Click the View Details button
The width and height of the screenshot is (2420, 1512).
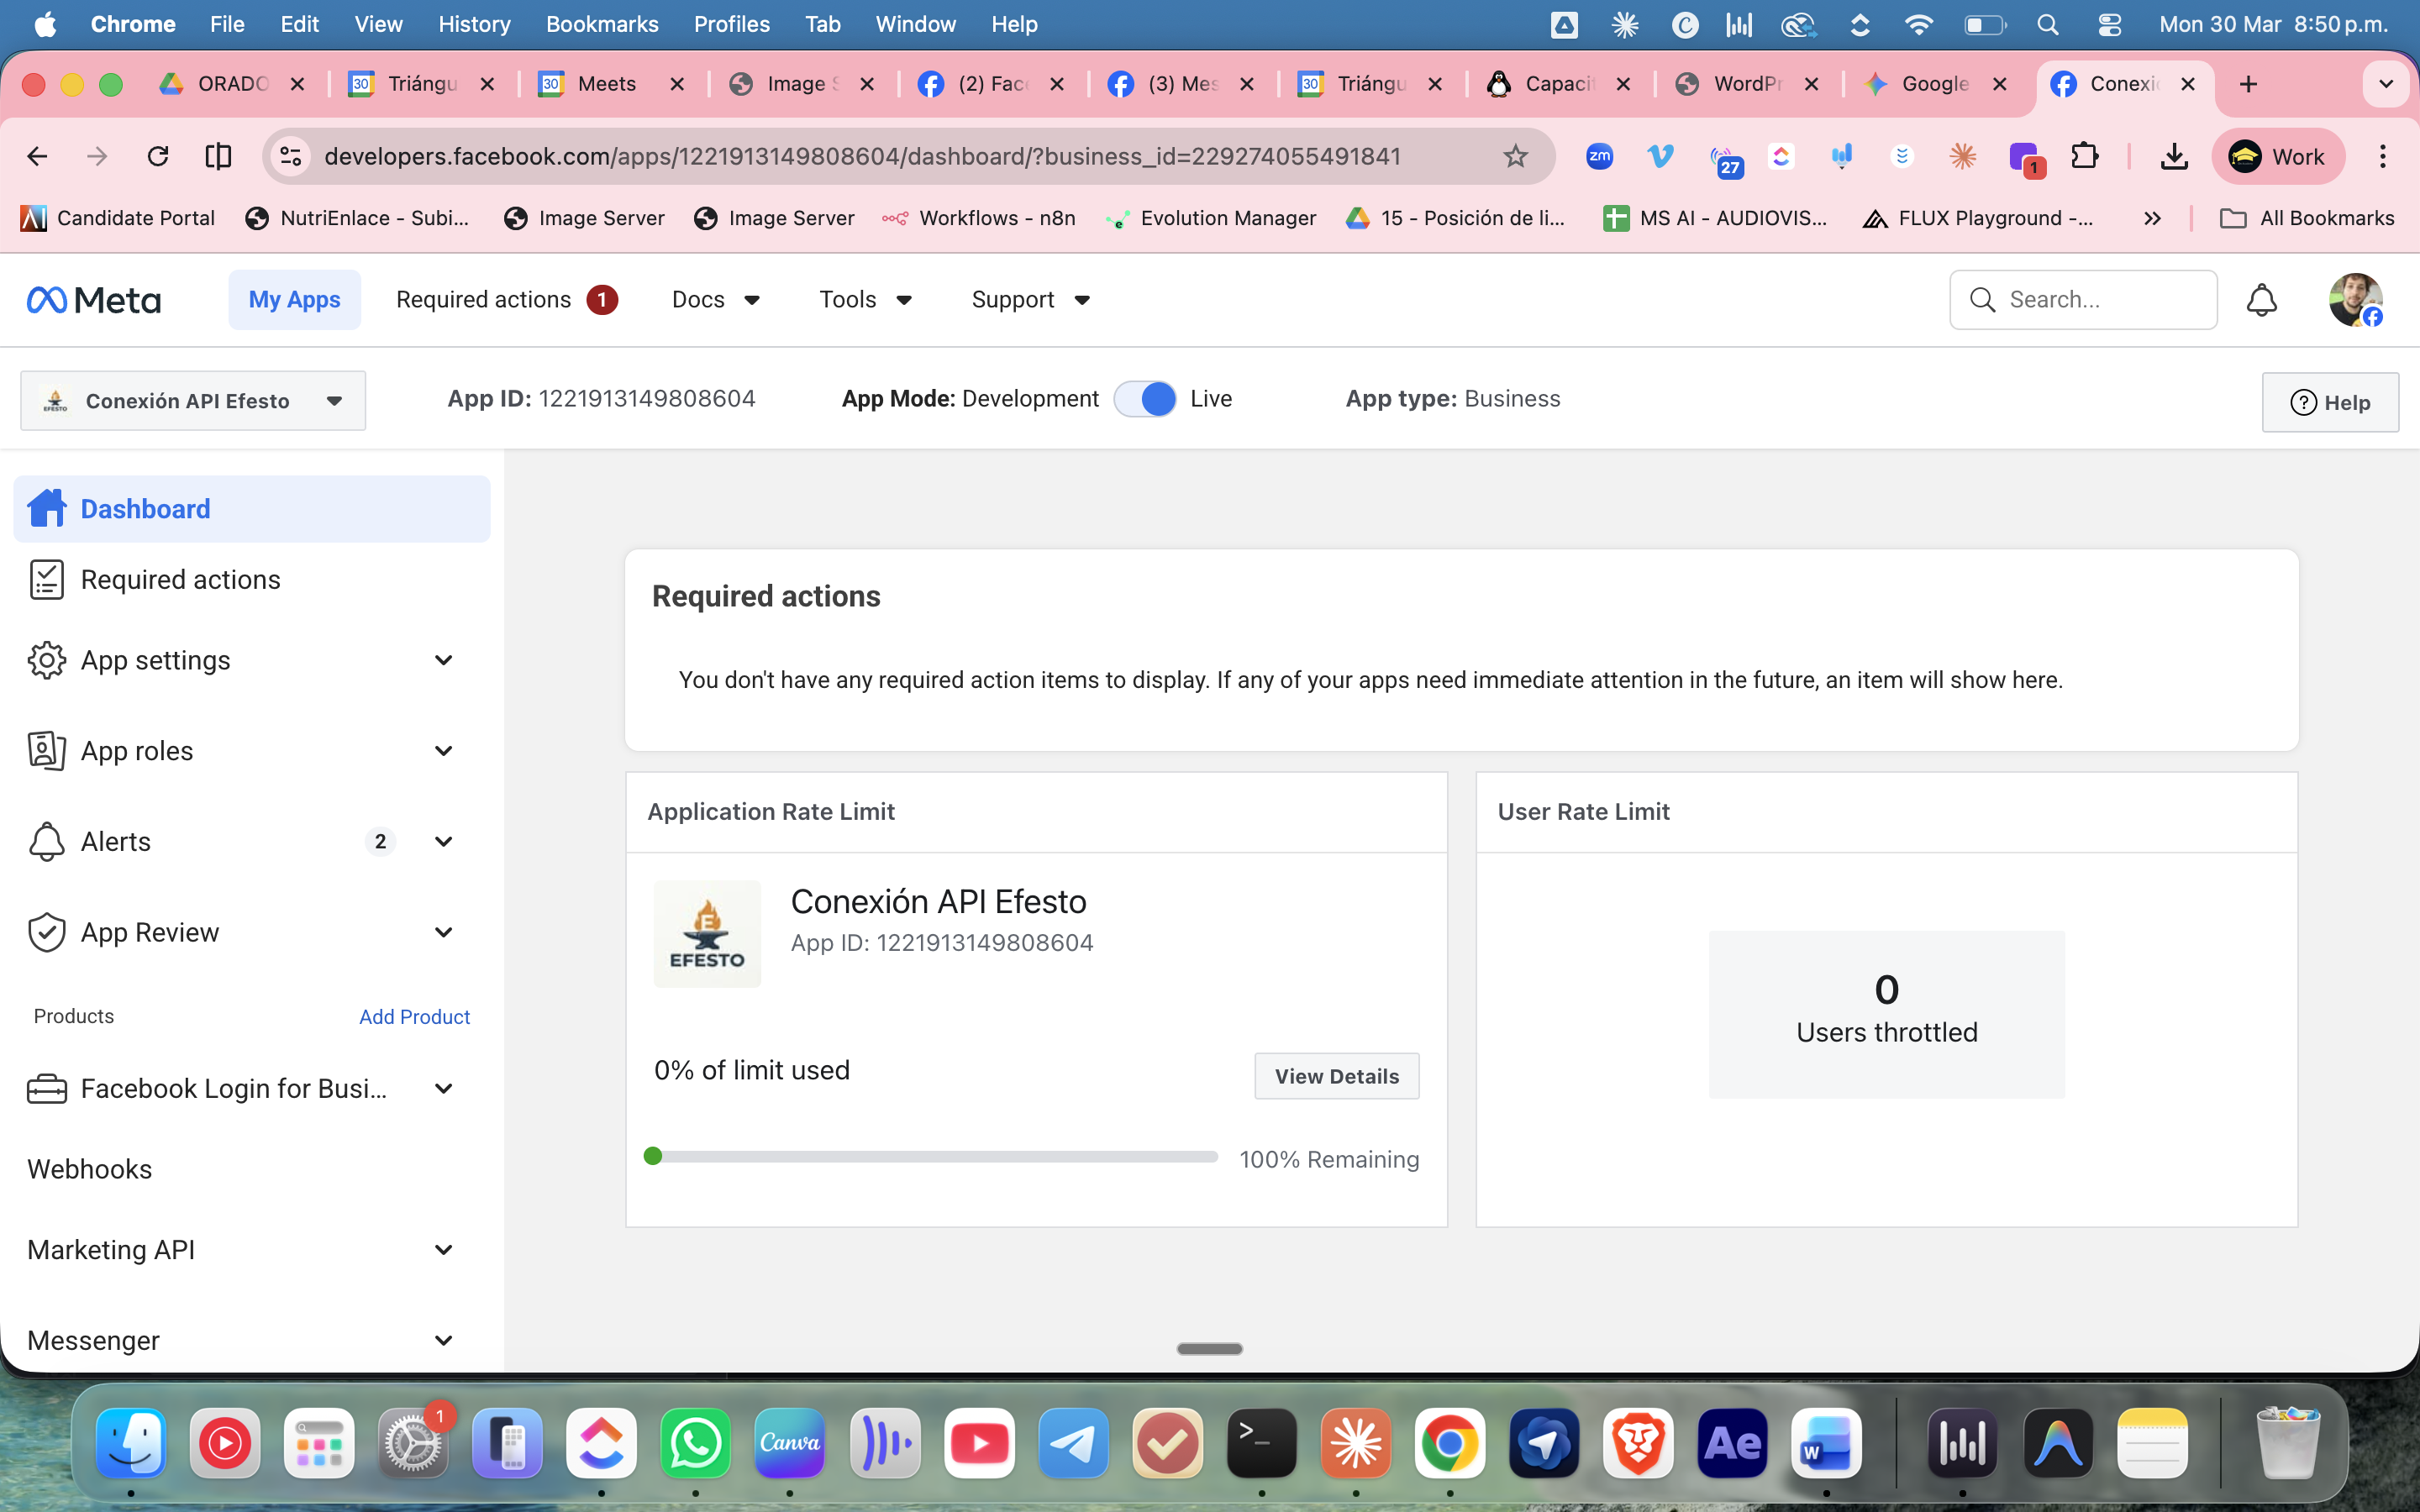1336,1076
